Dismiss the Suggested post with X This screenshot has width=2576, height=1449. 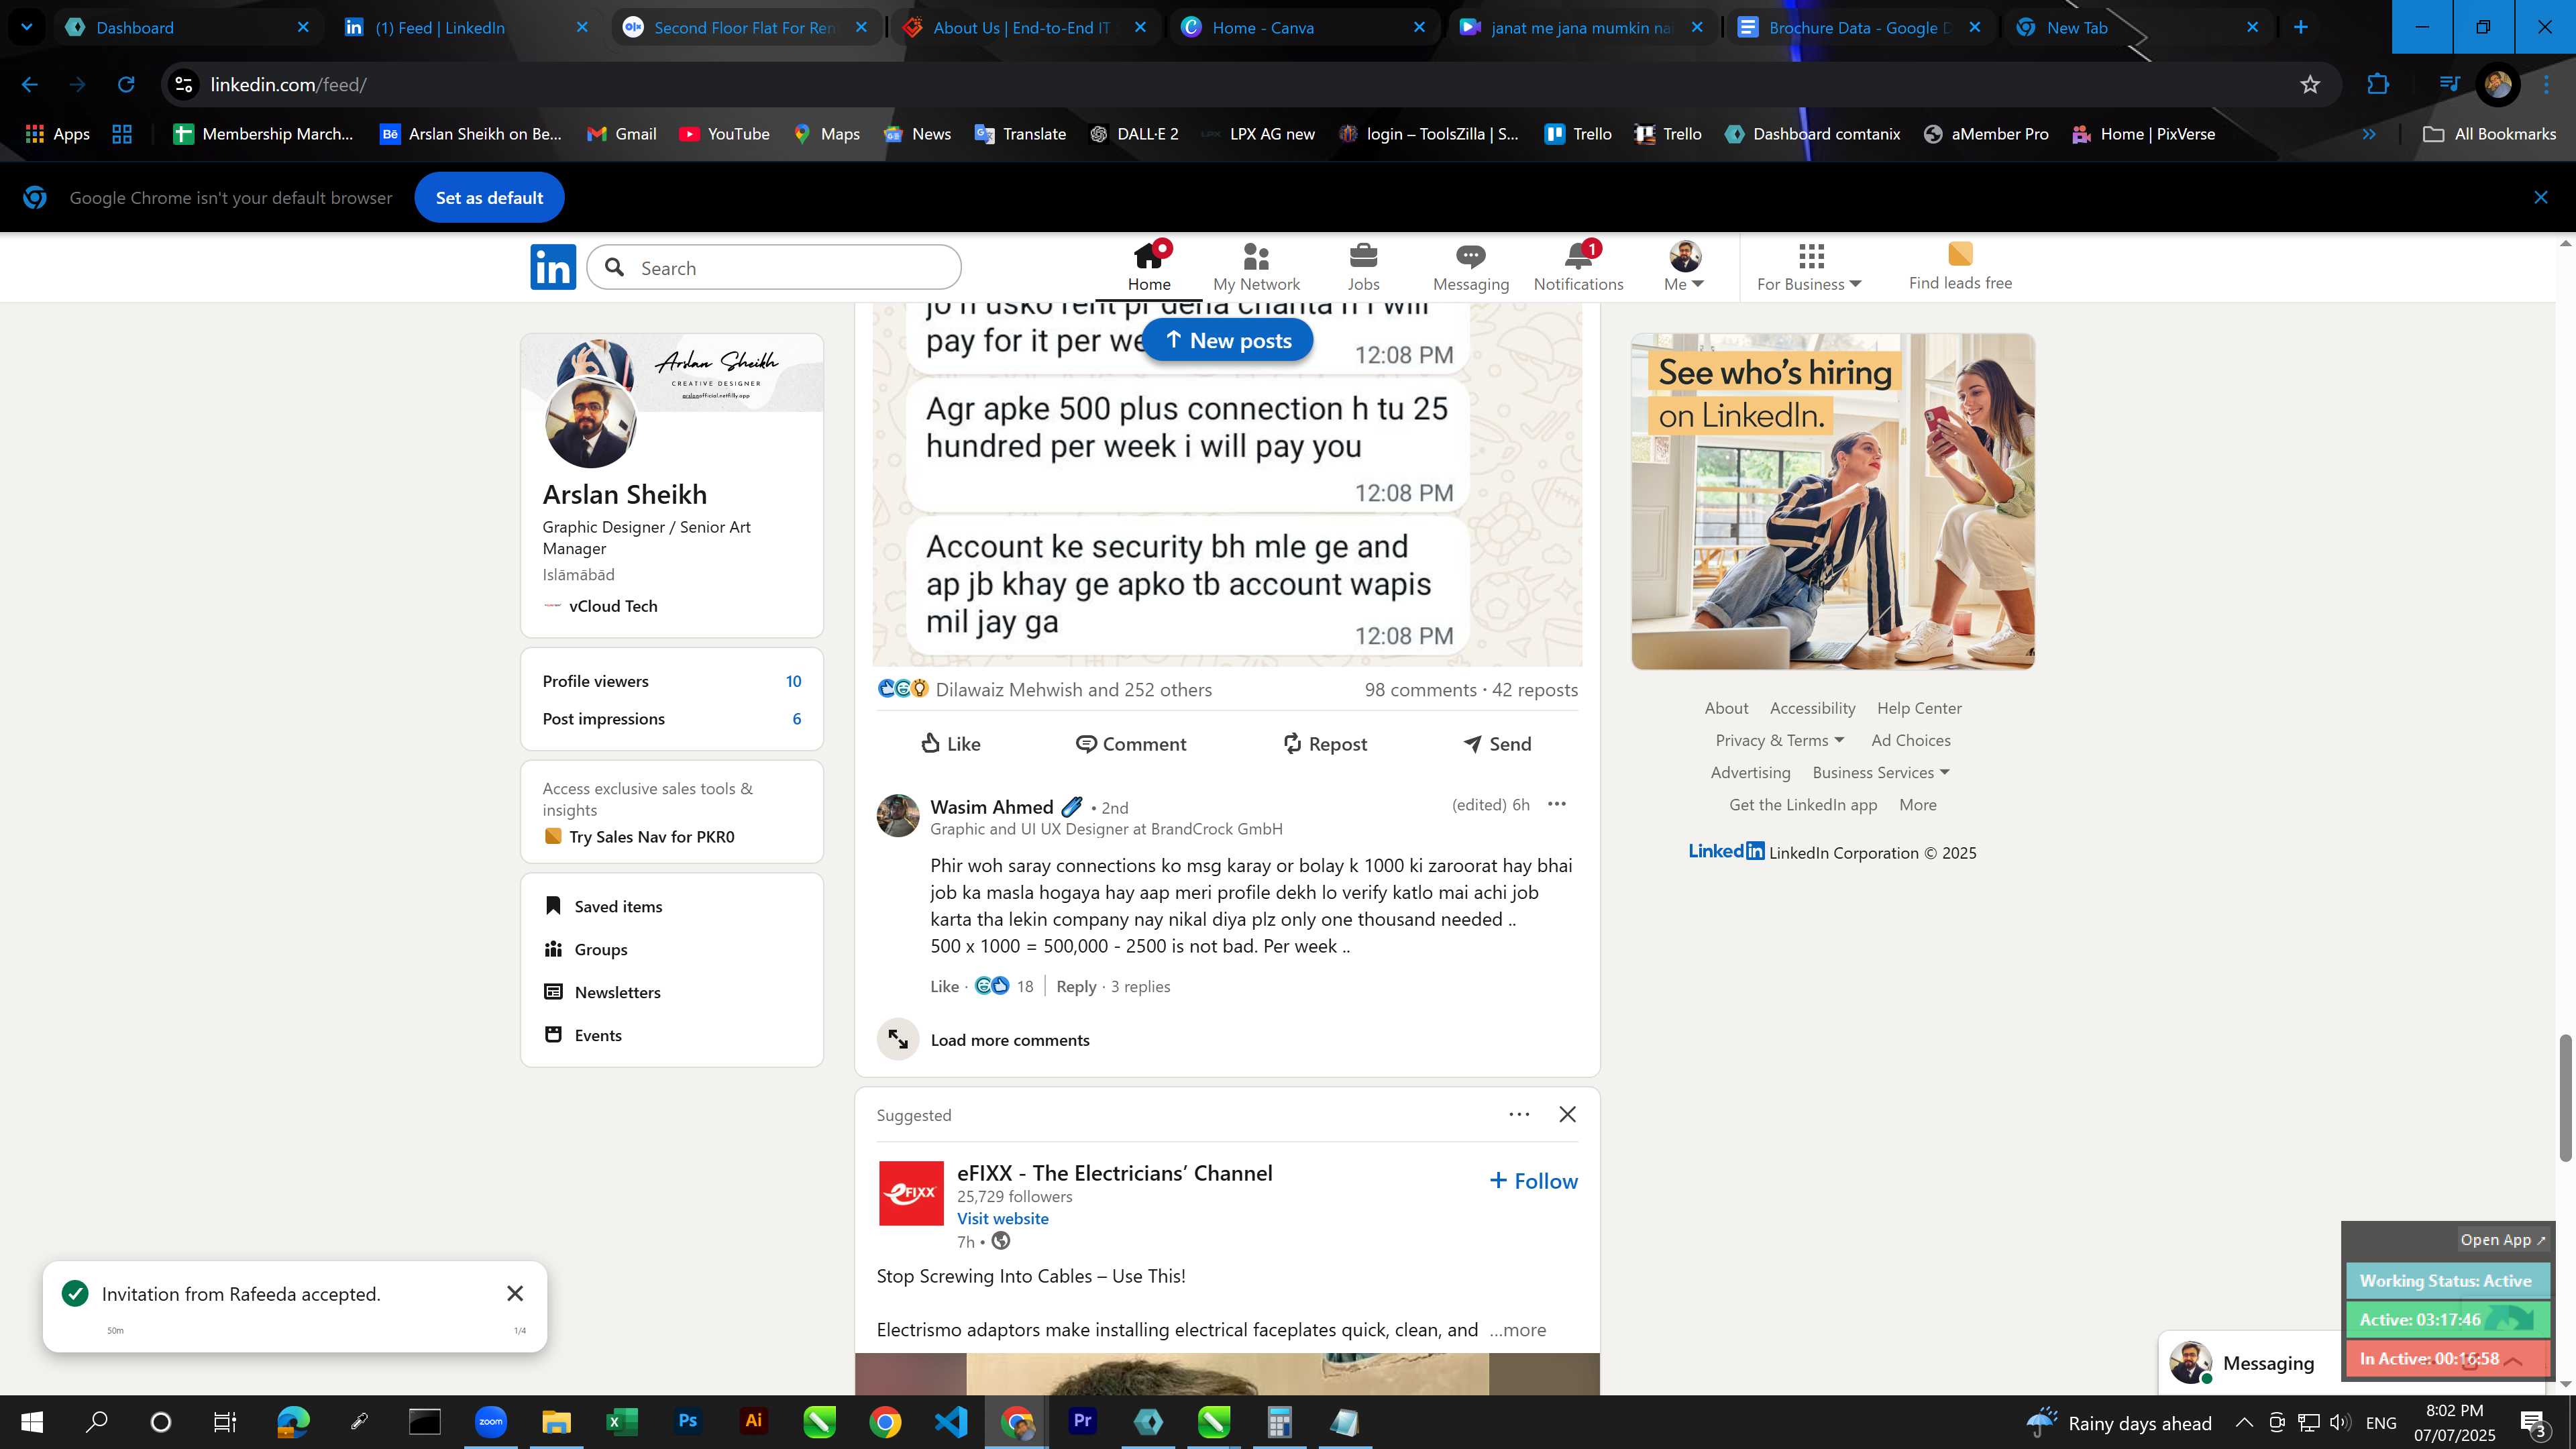tap(1567, 1115)
